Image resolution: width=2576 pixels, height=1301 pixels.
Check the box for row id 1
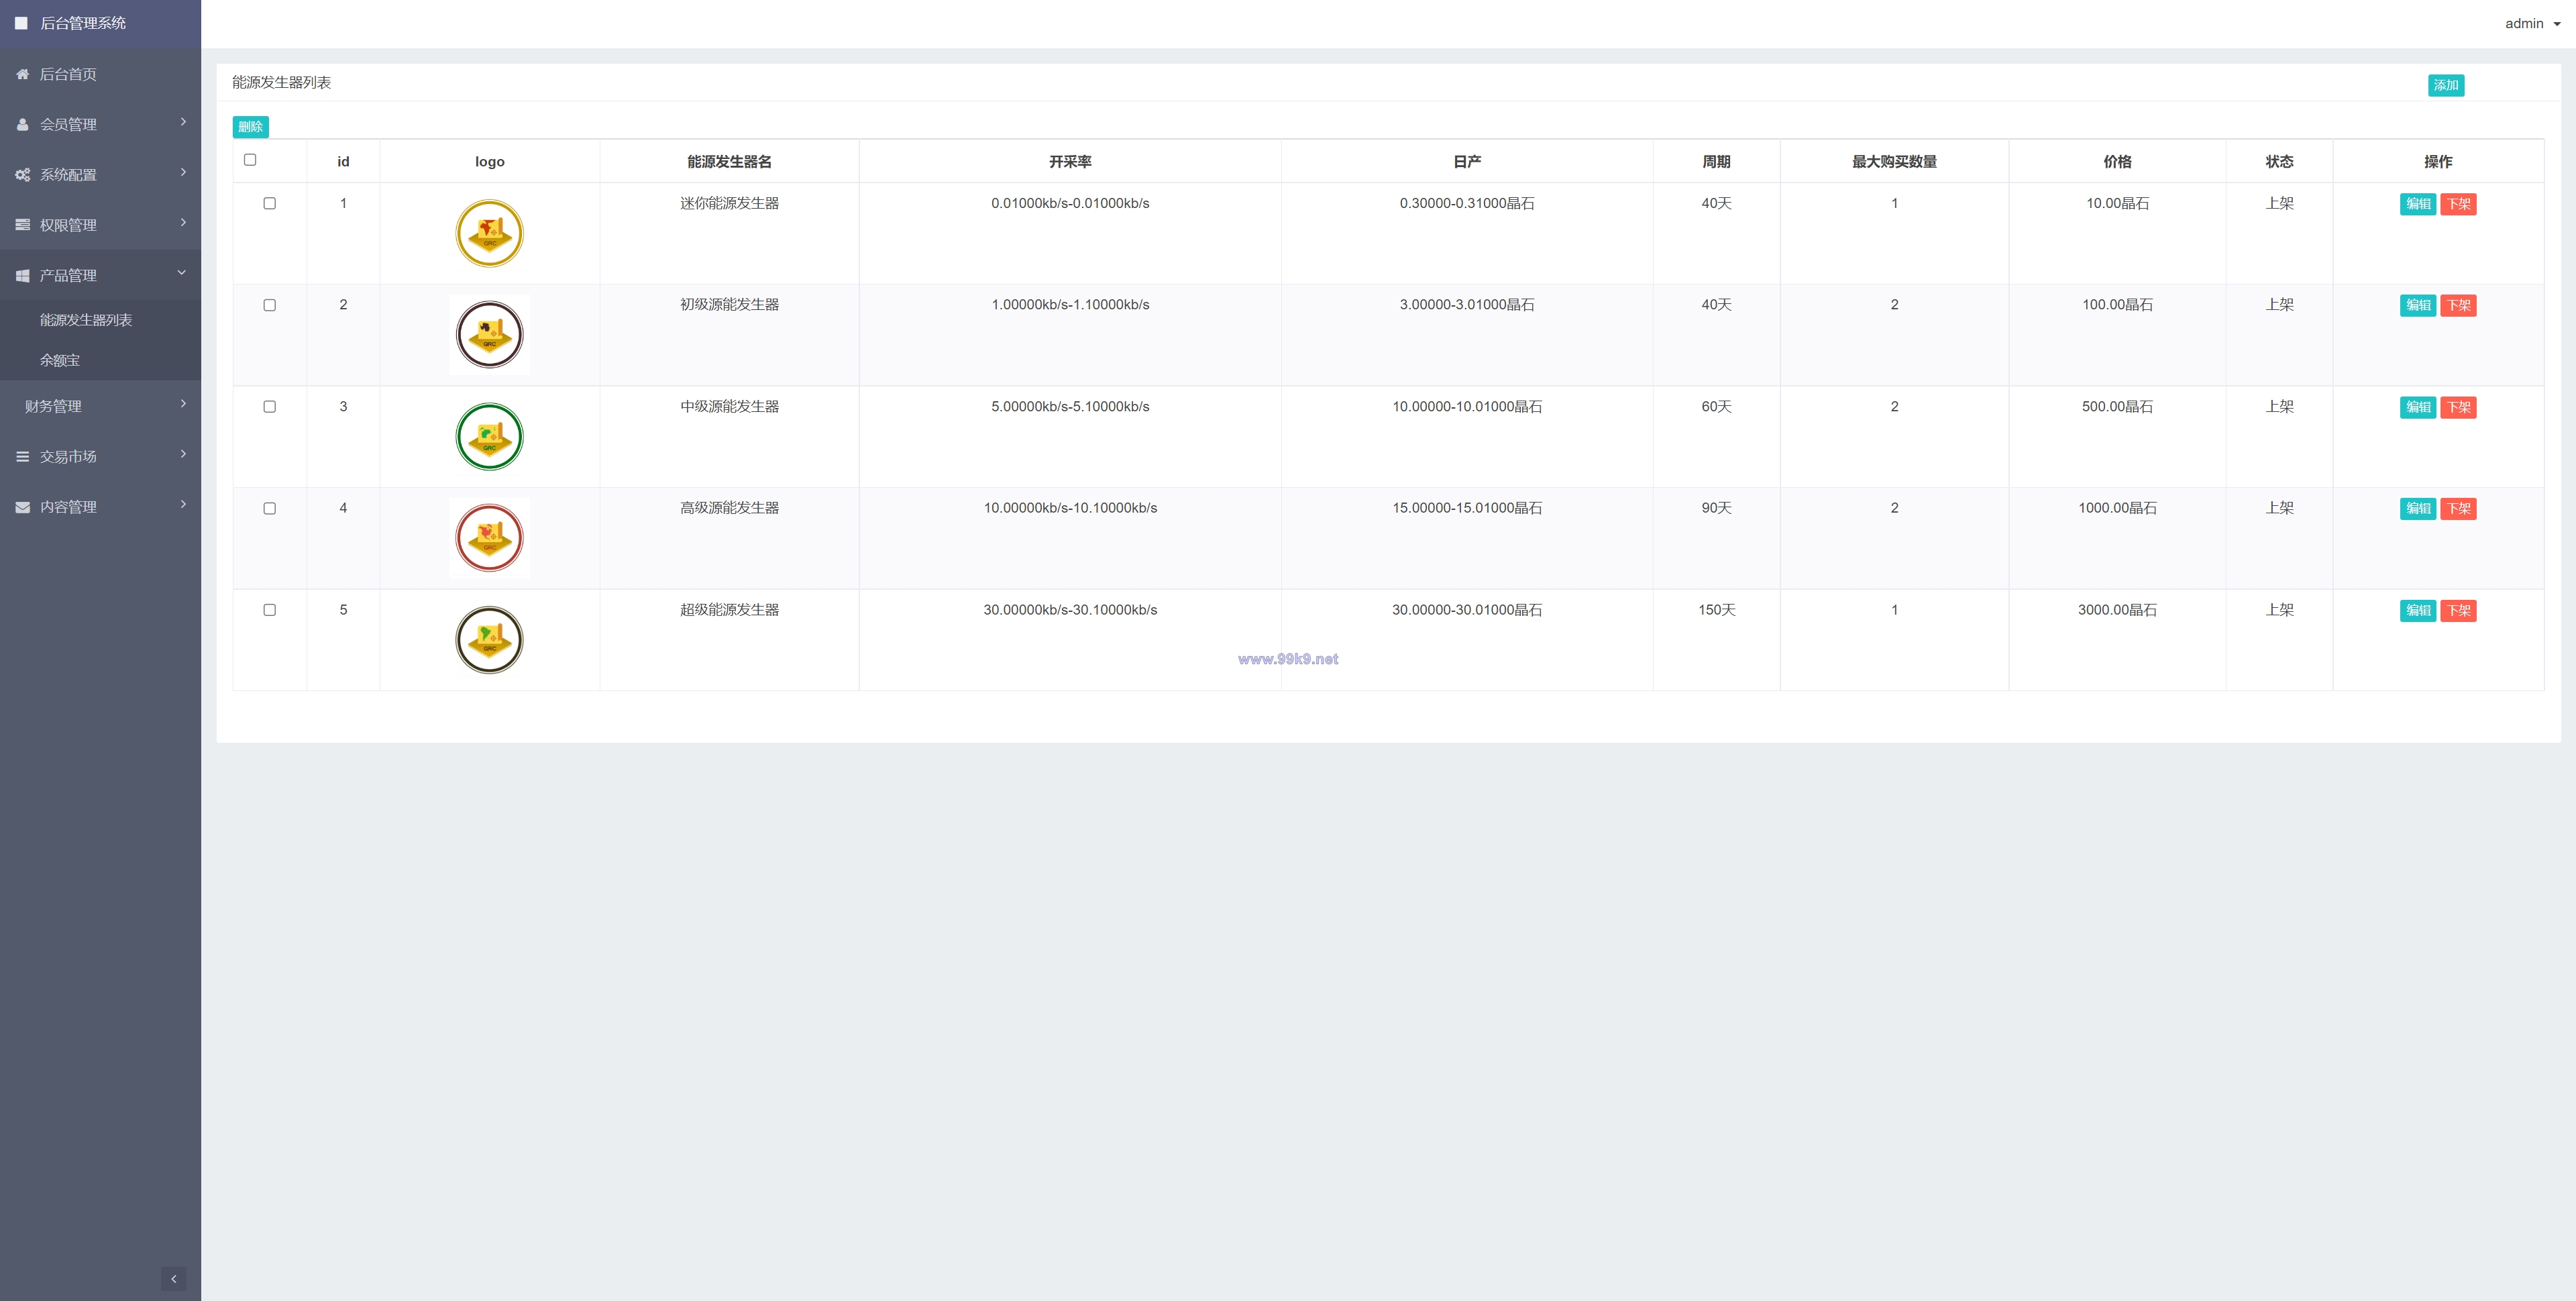point(269,203)
